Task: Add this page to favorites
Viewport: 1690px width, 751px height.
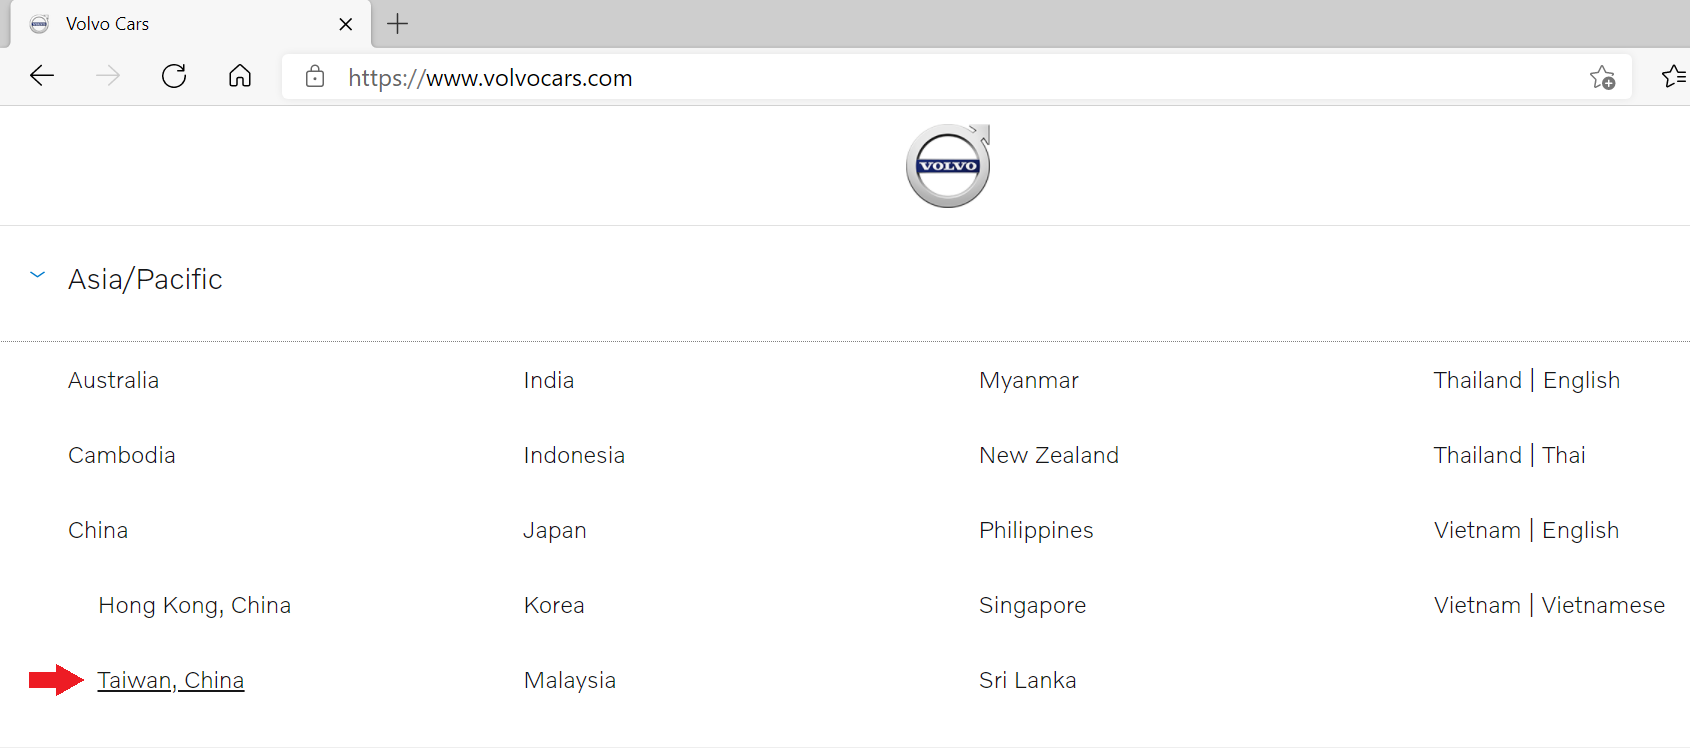Action: click(1602, 77)
